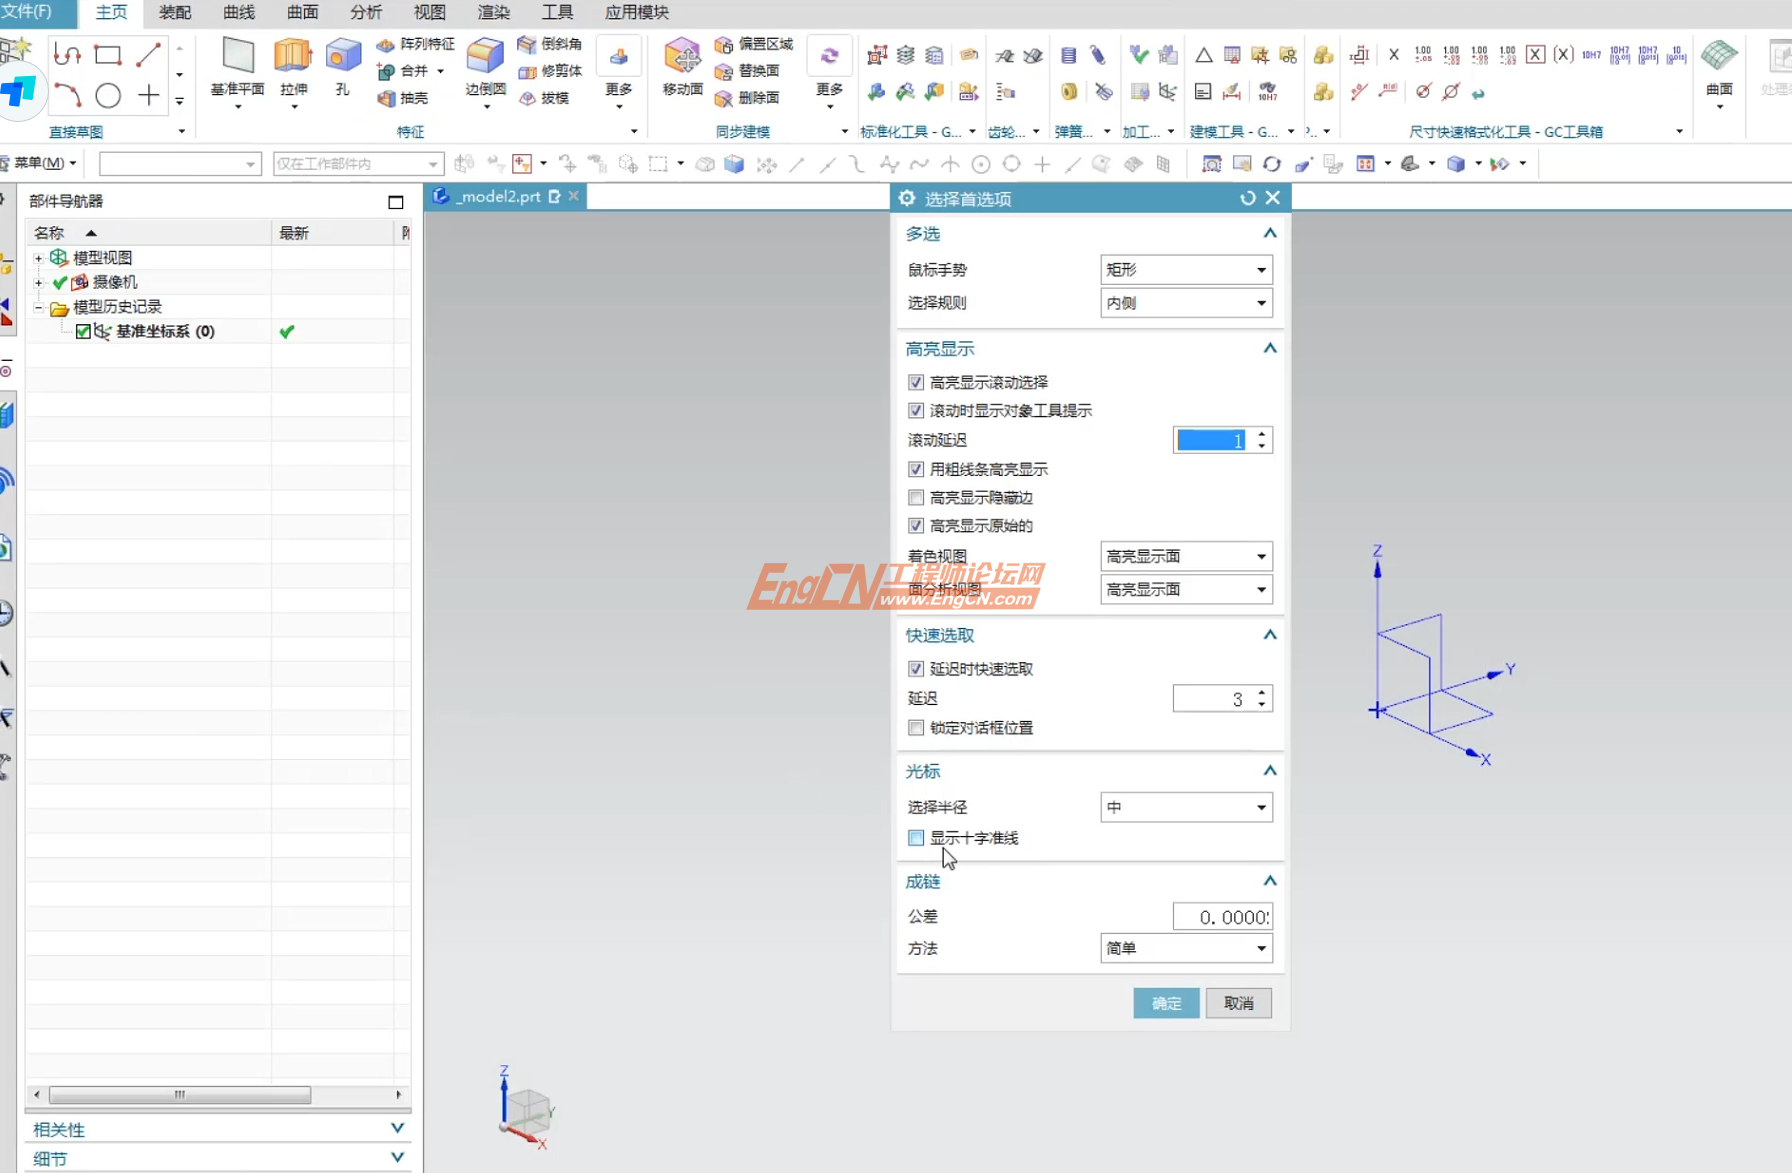Check the 锁定对话框位置 checkbox

pyautogui.click(x=915, y=728)
